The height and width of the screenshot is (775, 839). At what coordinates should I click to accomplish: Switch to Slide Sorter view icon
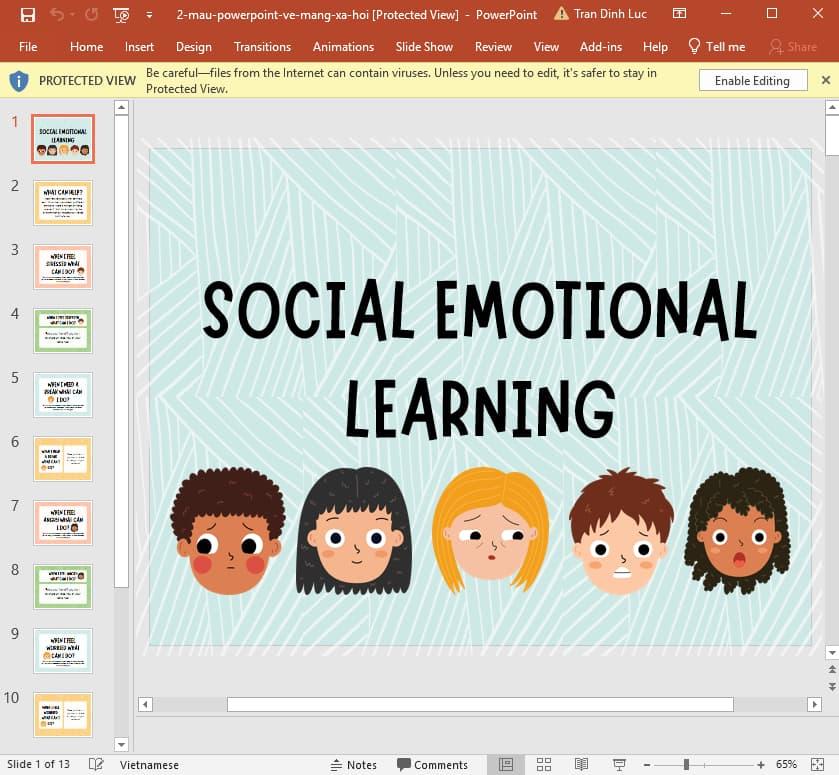point(543,764)
